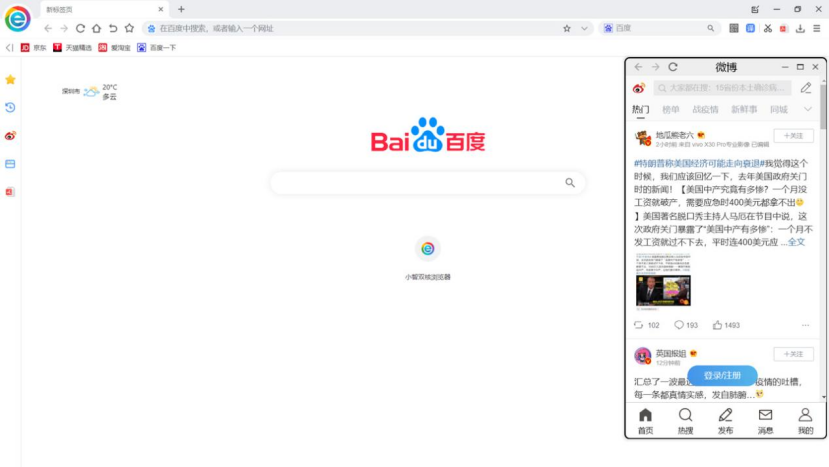Open the blue translate extension icon
This screenshot has height=467, width=829.
[x=750, y=29]
